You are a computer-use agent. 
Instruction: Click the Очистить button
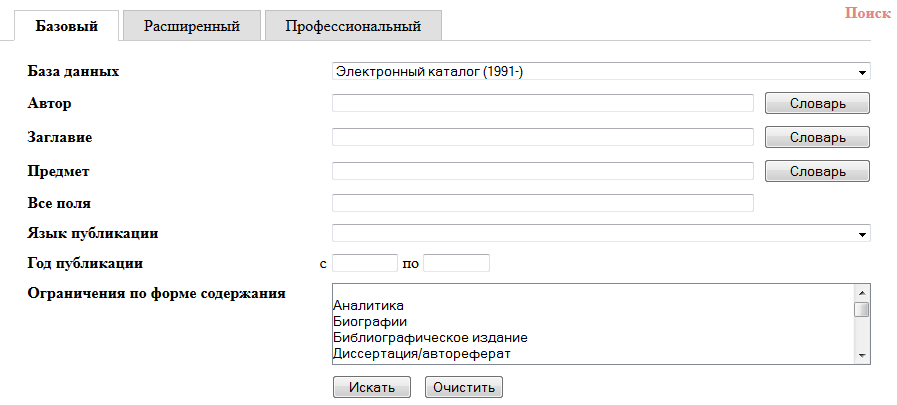tap(464, 387)
